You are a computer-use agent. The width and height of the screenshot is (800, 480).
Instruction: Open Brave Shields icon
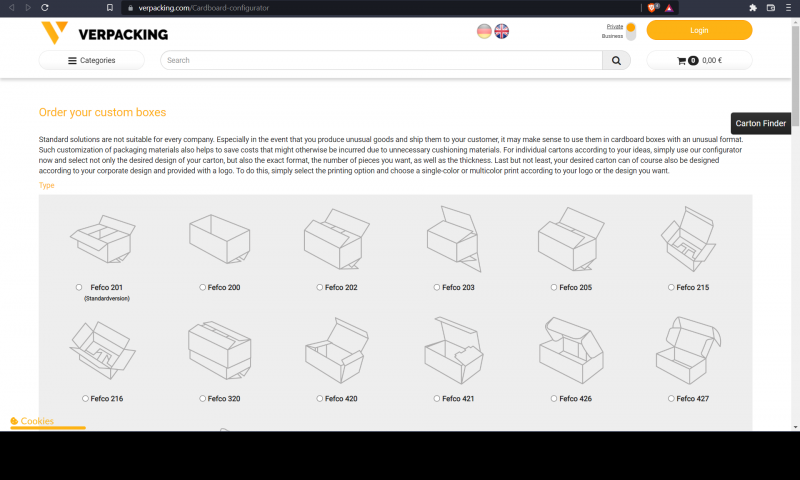point(653,8)
